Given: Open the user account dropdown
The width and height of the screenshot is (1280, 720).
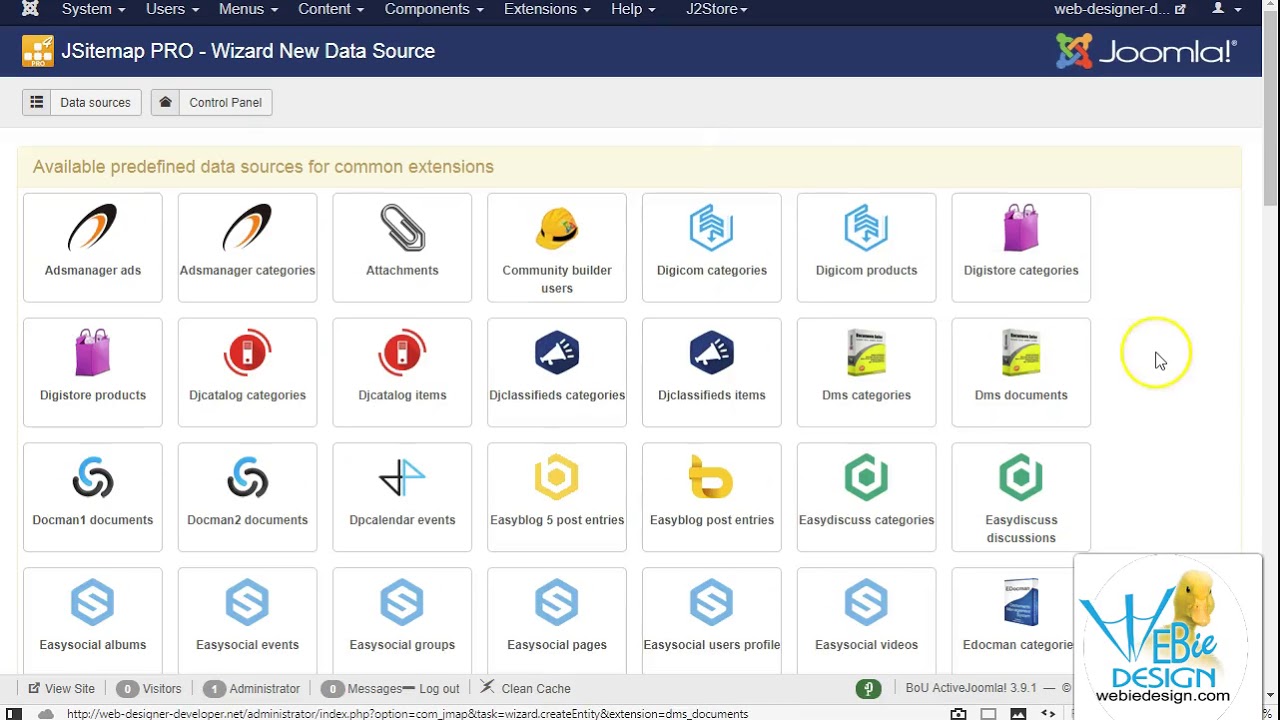Looking at the screenshot, I should [1226, 9].
